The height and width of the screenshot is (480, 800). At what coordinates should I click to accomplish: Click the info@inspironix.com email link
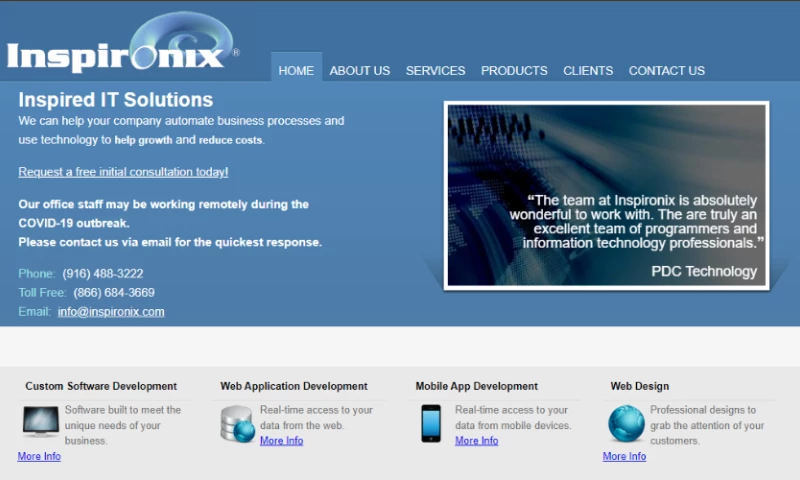(x=111, y=311)
